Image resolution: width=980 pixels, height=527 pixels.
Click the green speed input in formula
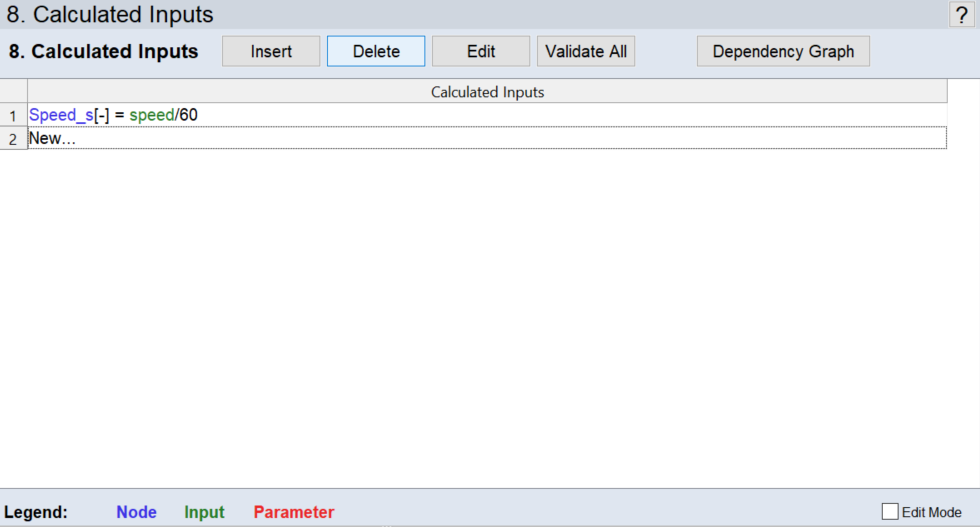151,115
